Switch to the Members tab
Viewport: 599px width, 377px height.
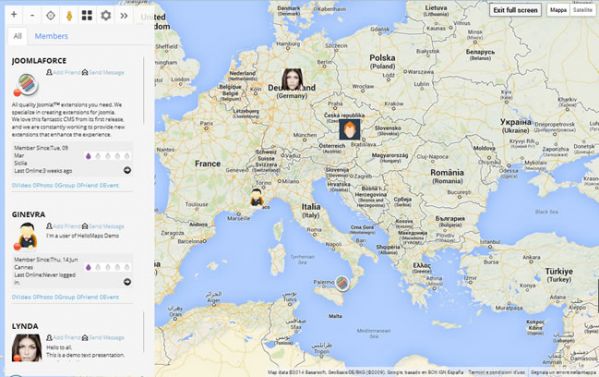click(51, 36)
